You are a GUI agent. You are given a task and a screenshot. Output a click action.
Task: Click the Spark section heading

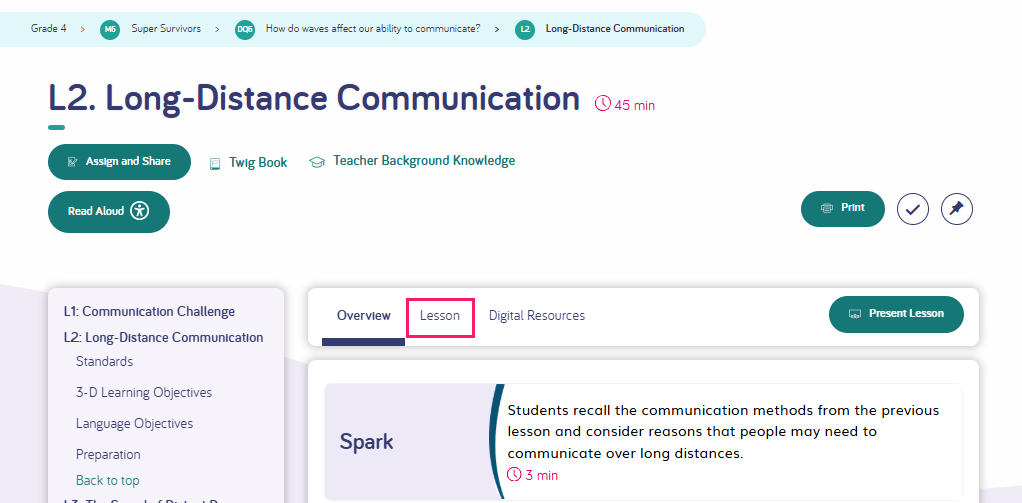[x=366, y=442]
